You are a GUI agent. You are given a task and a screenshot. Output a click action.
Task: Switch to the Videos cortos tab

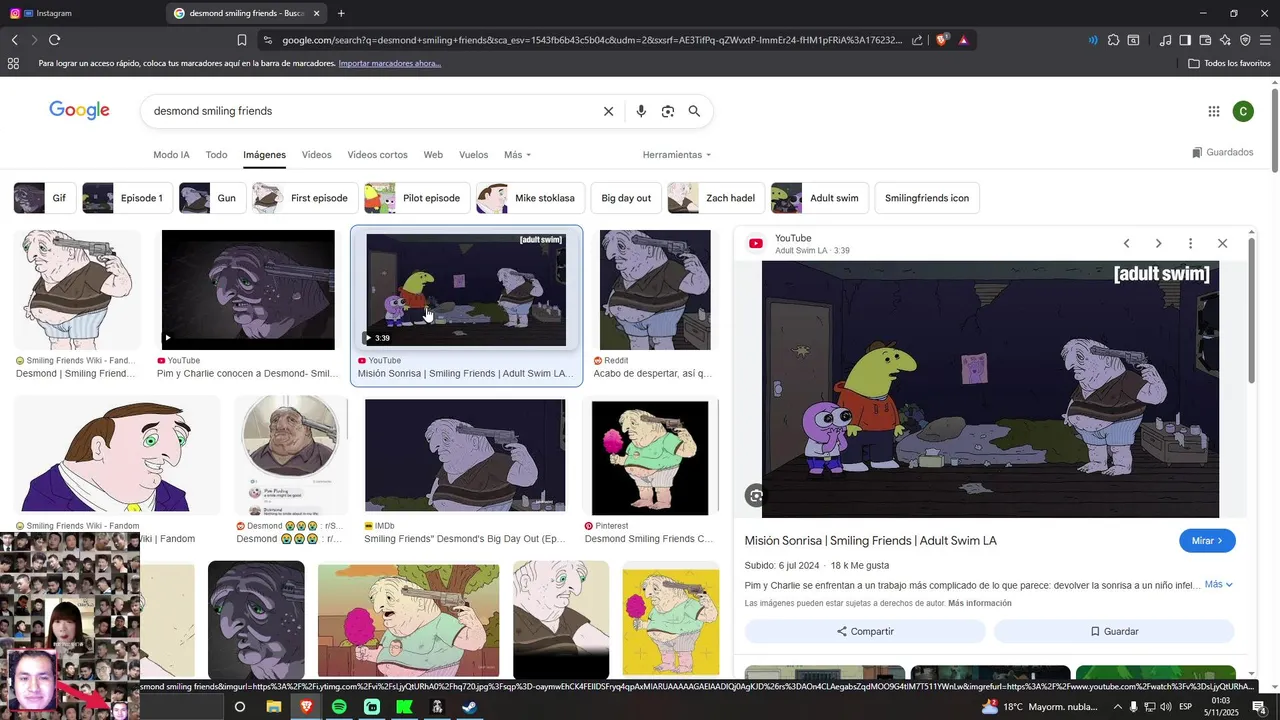click(377, 155)
